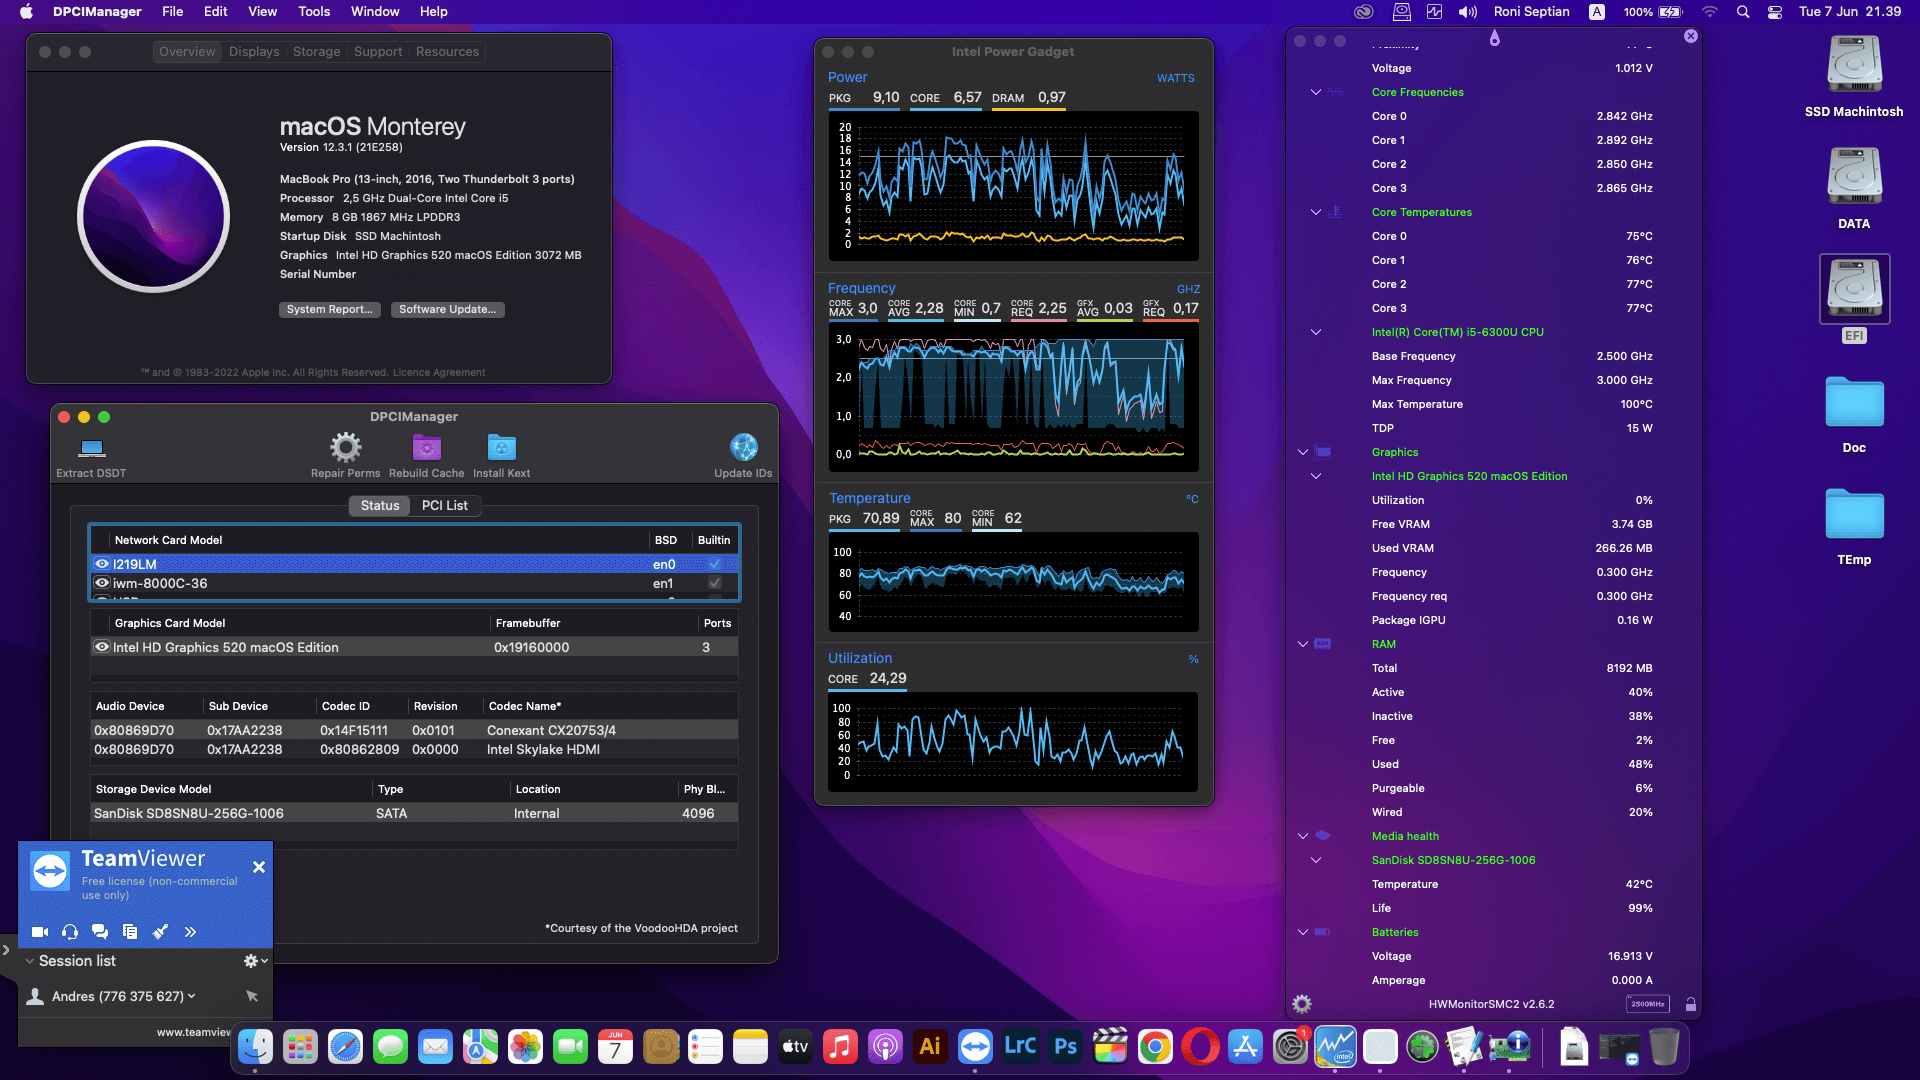Click Extract DSDT icon in DPCIManager
1920x1080 pixels.
92,447
